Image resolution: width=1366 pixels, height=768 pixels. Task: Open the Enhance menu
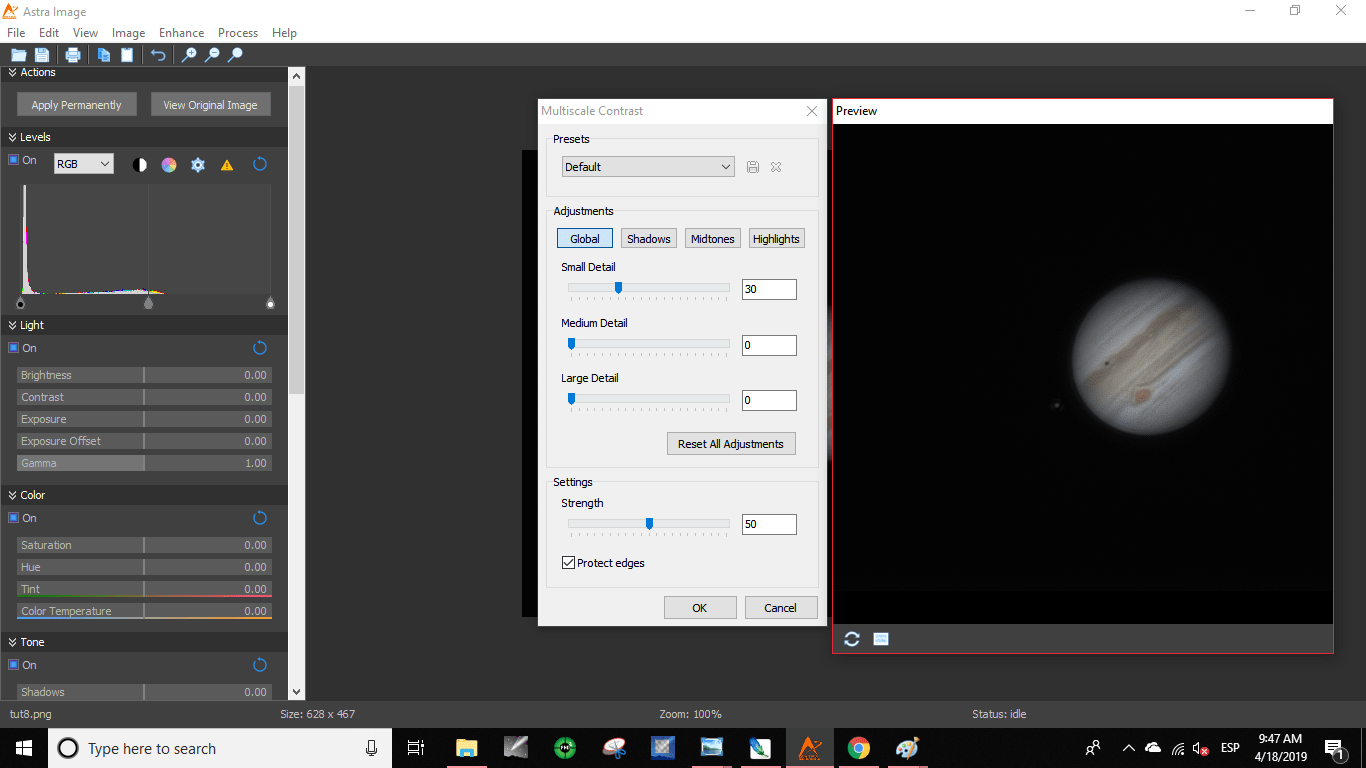click(181, 33)
